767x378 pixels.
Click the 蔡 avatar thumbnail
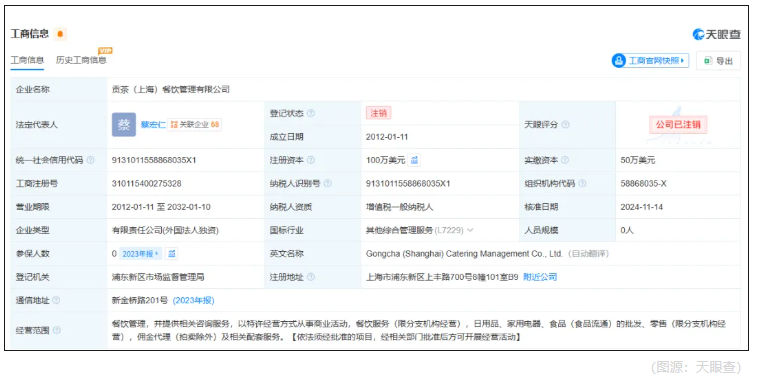pyautogui.click(x=124, y=125)
